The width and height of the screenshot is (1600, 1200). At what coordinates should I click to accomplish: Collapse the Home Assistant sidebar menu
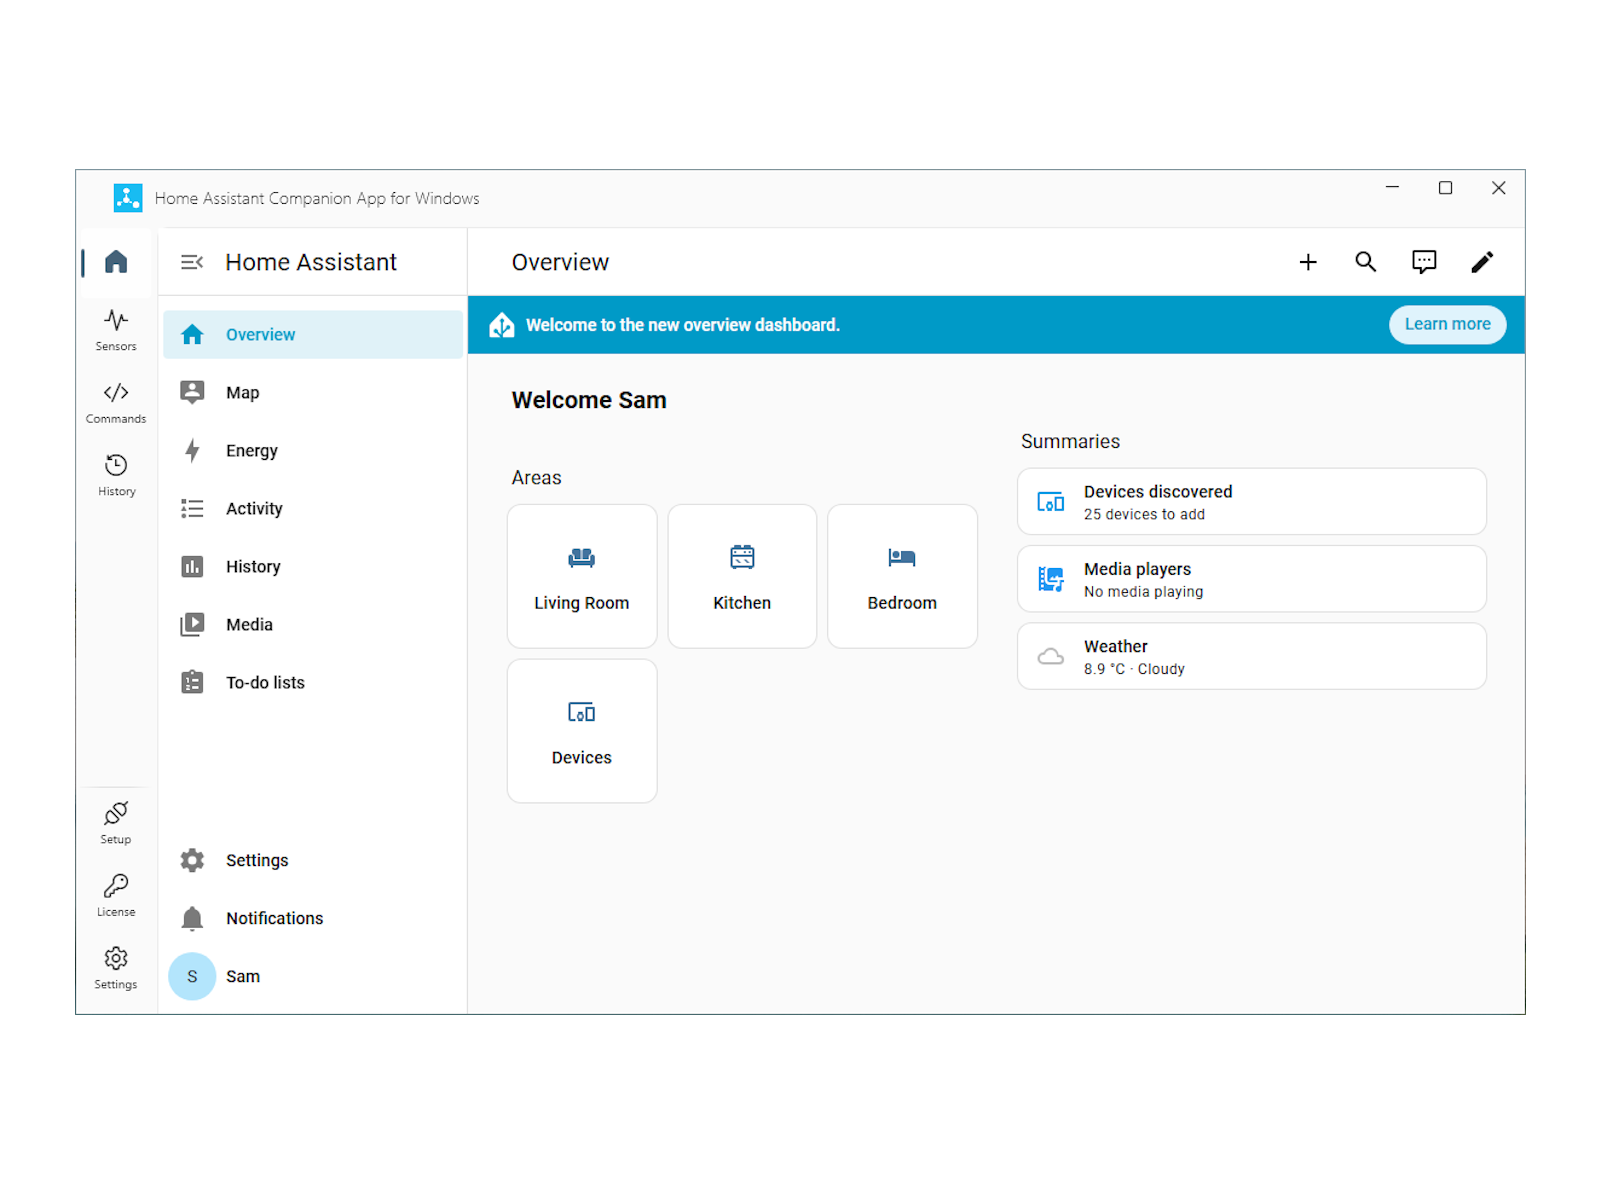[192, 262]
